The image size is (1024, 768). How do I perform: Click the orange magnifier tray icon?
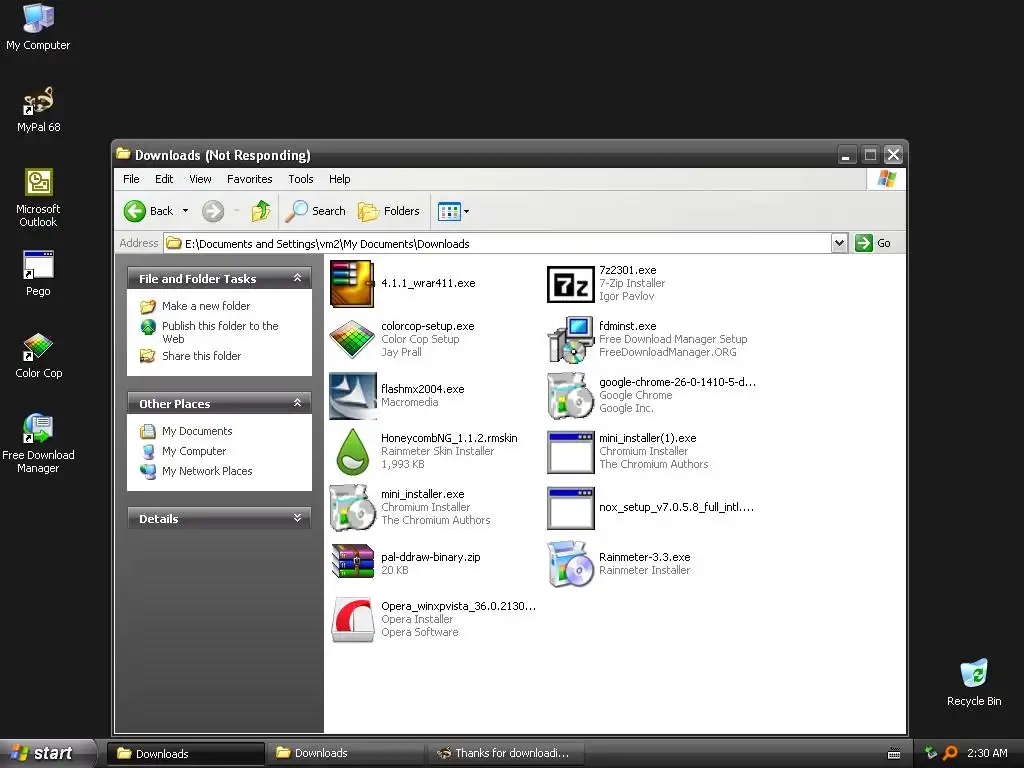pos(950,753)
